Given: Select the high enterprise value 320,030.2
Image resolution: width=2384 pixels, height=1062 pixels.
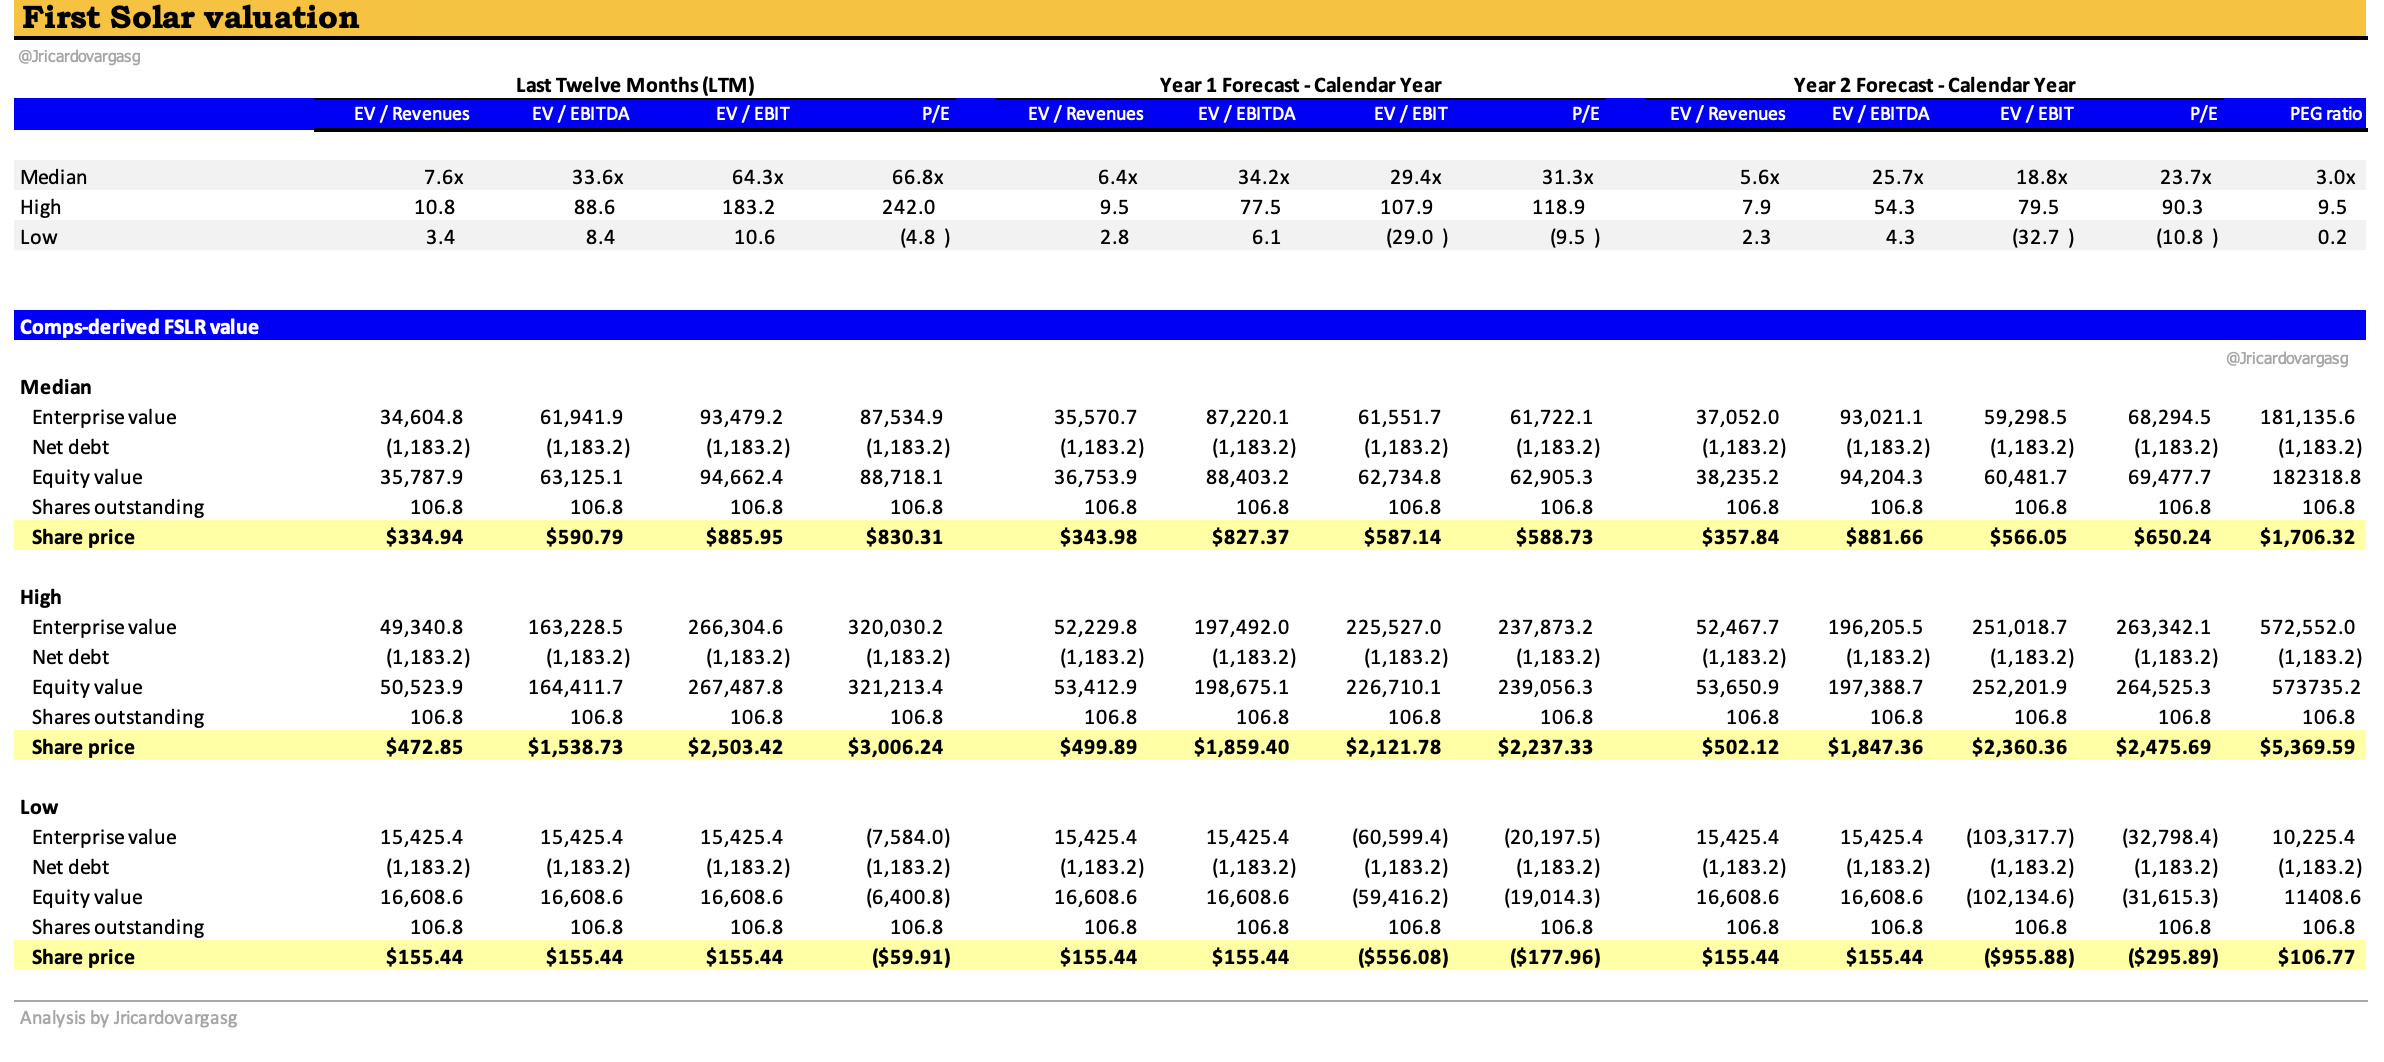Looking at the screenshot, I should point(895,627).
